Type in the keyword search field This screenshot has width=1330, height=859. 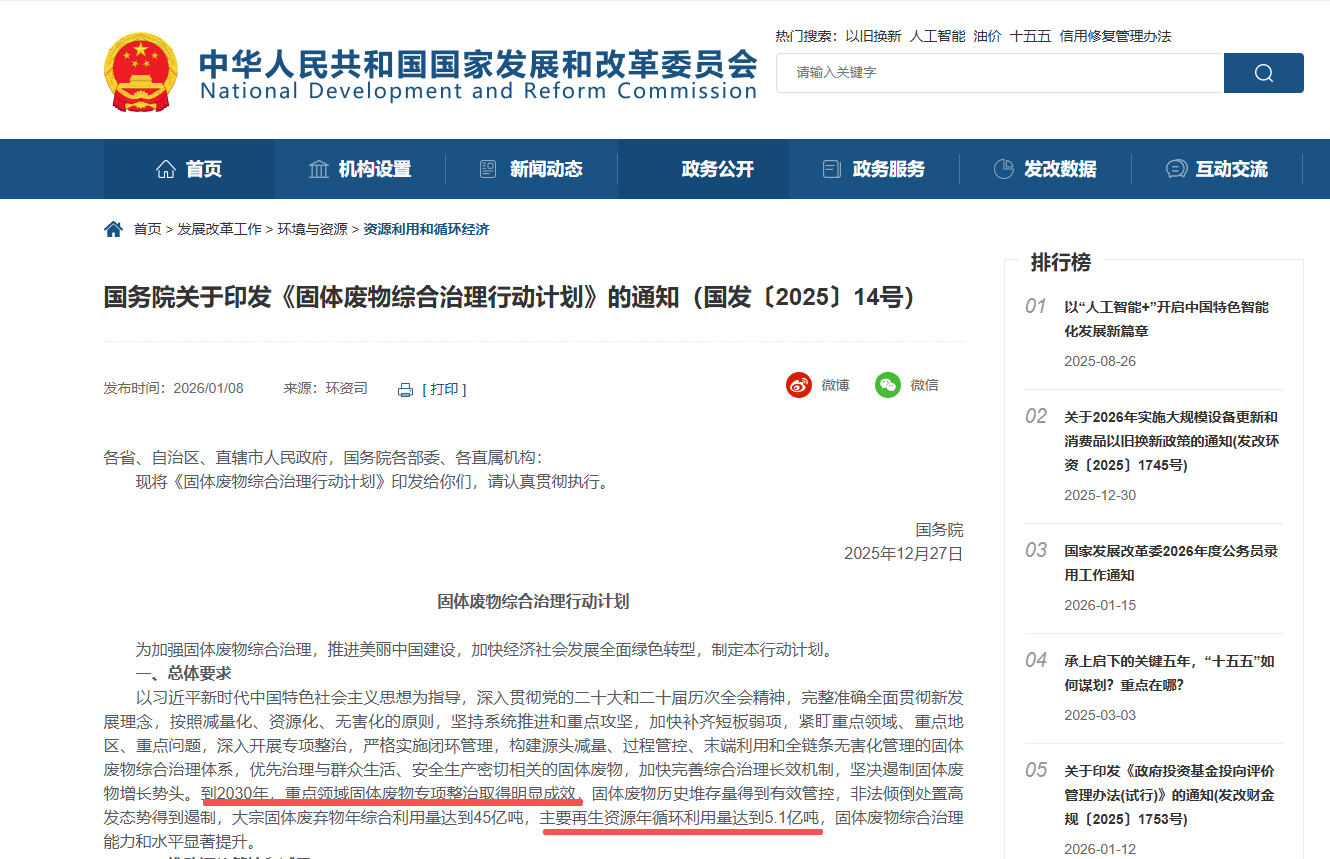(1000, 73)
